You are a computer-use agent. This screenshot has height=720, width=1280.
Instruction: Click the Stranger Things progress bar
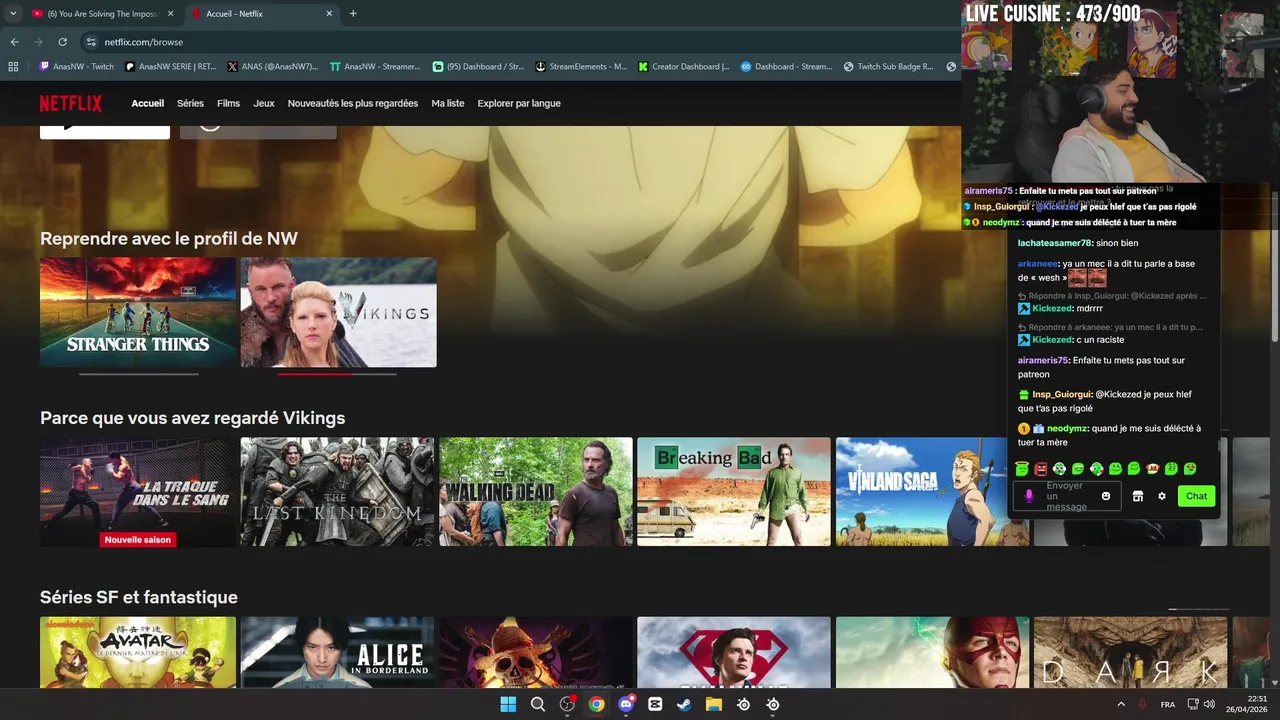click(x=139, y=374)
